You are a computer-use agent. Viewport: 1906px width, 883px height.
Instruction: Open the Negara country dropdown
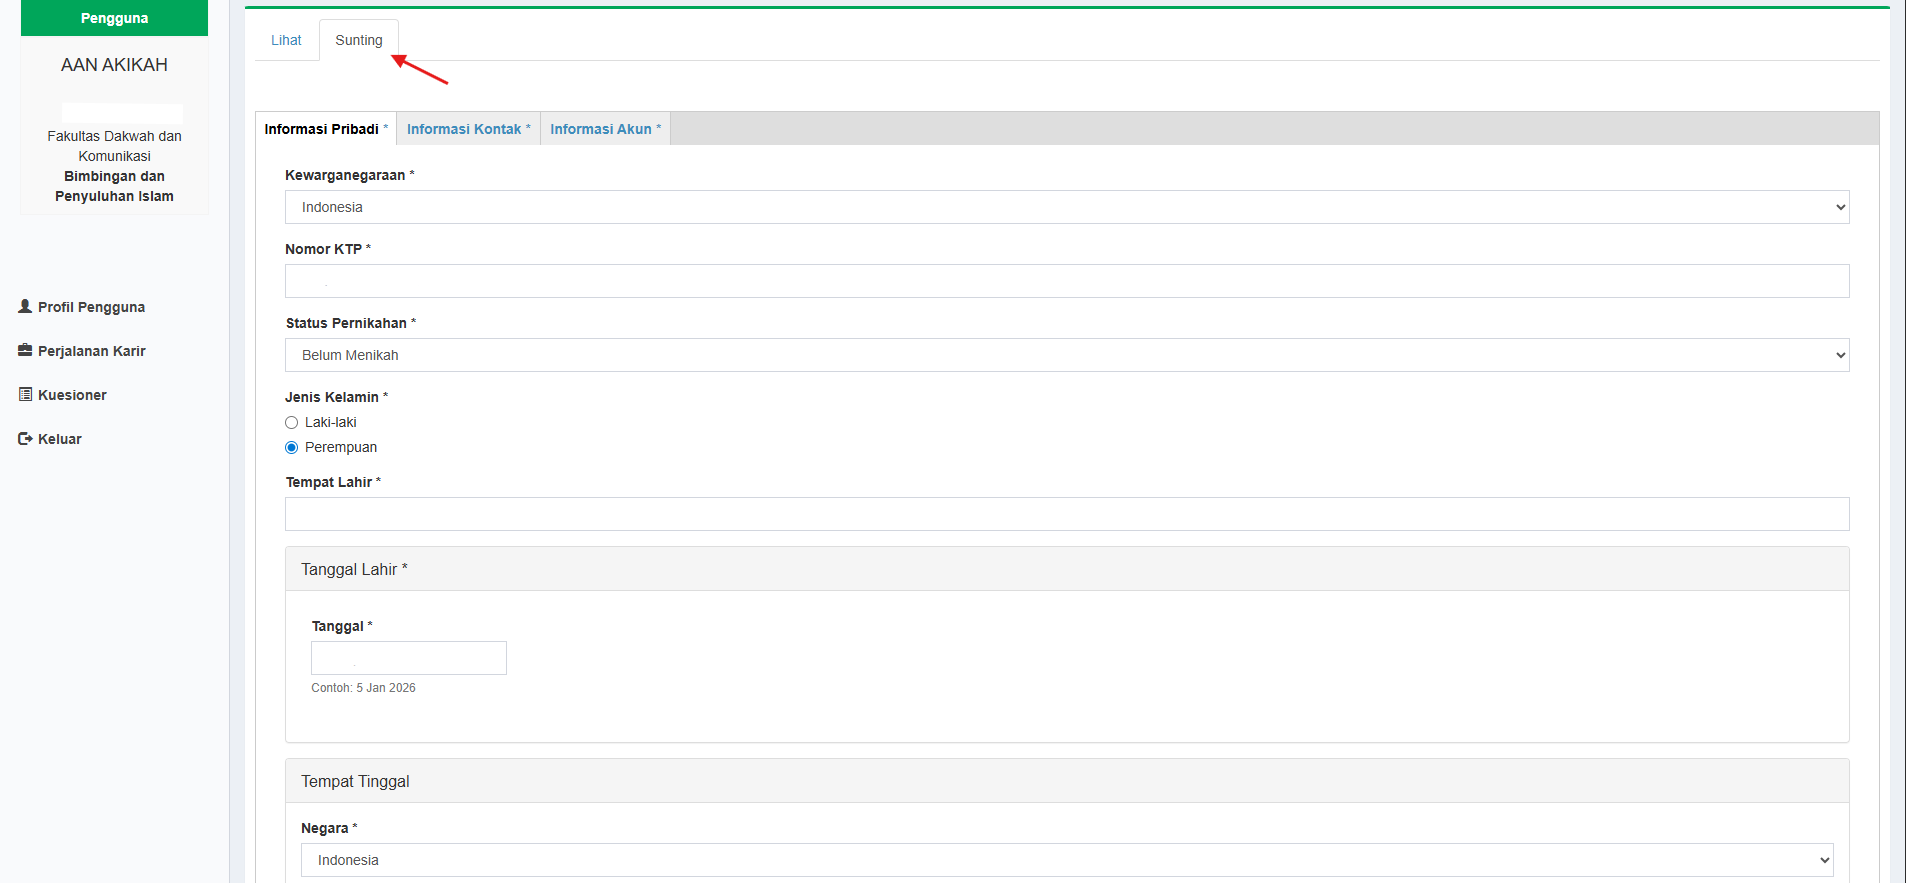point(1066,860)
